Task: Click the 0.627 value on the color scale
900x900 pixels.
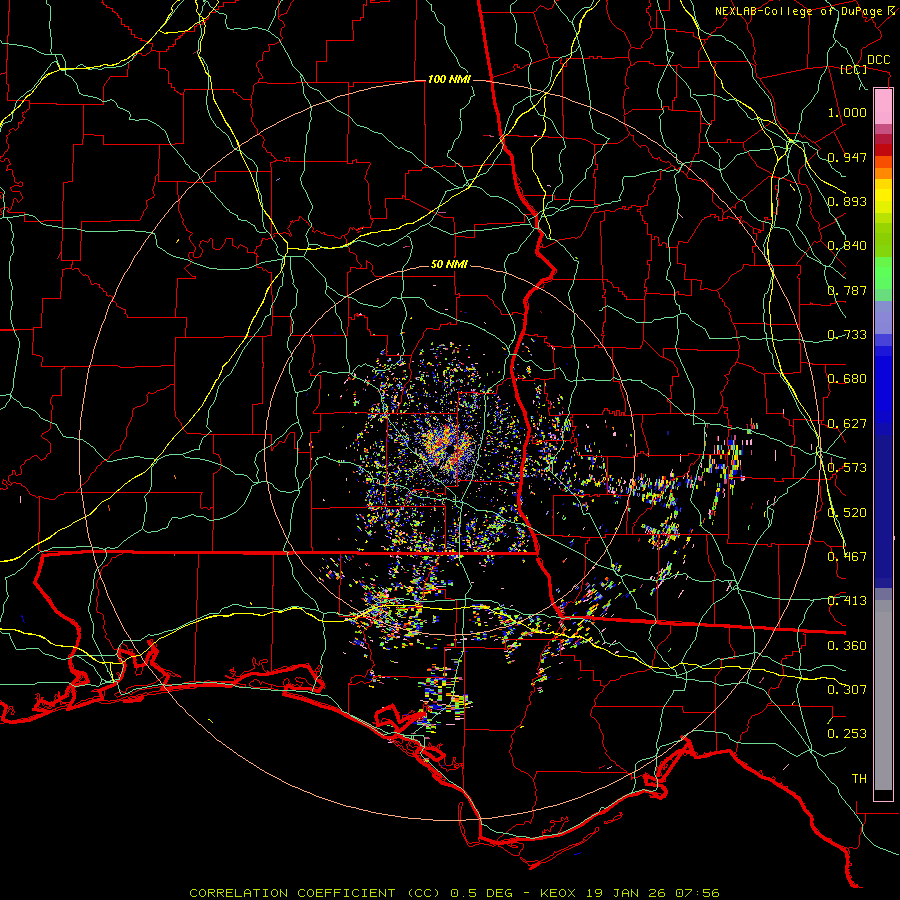Action: coord(847,424)
